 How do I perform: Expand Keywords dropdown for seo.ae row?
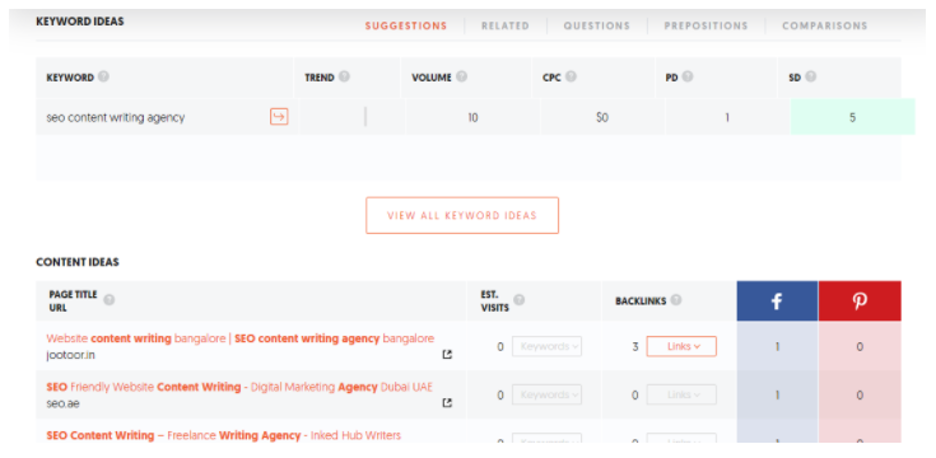[x=547, y=395]
